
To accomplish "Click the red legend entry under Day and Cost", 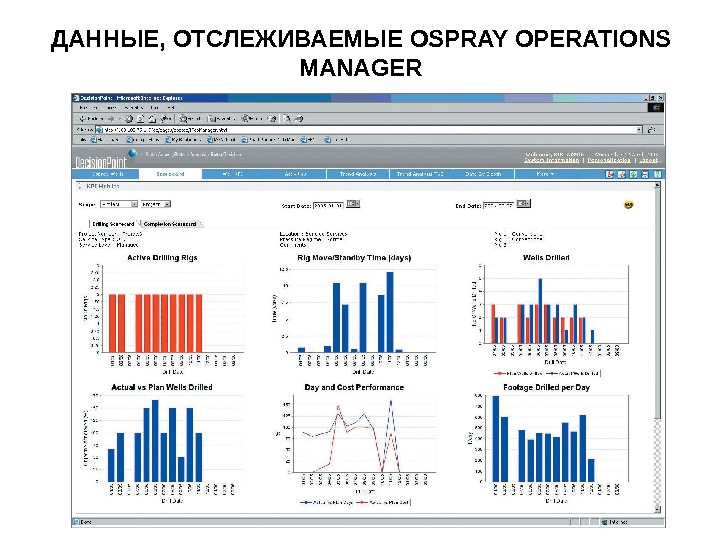I will coord(382,502).
